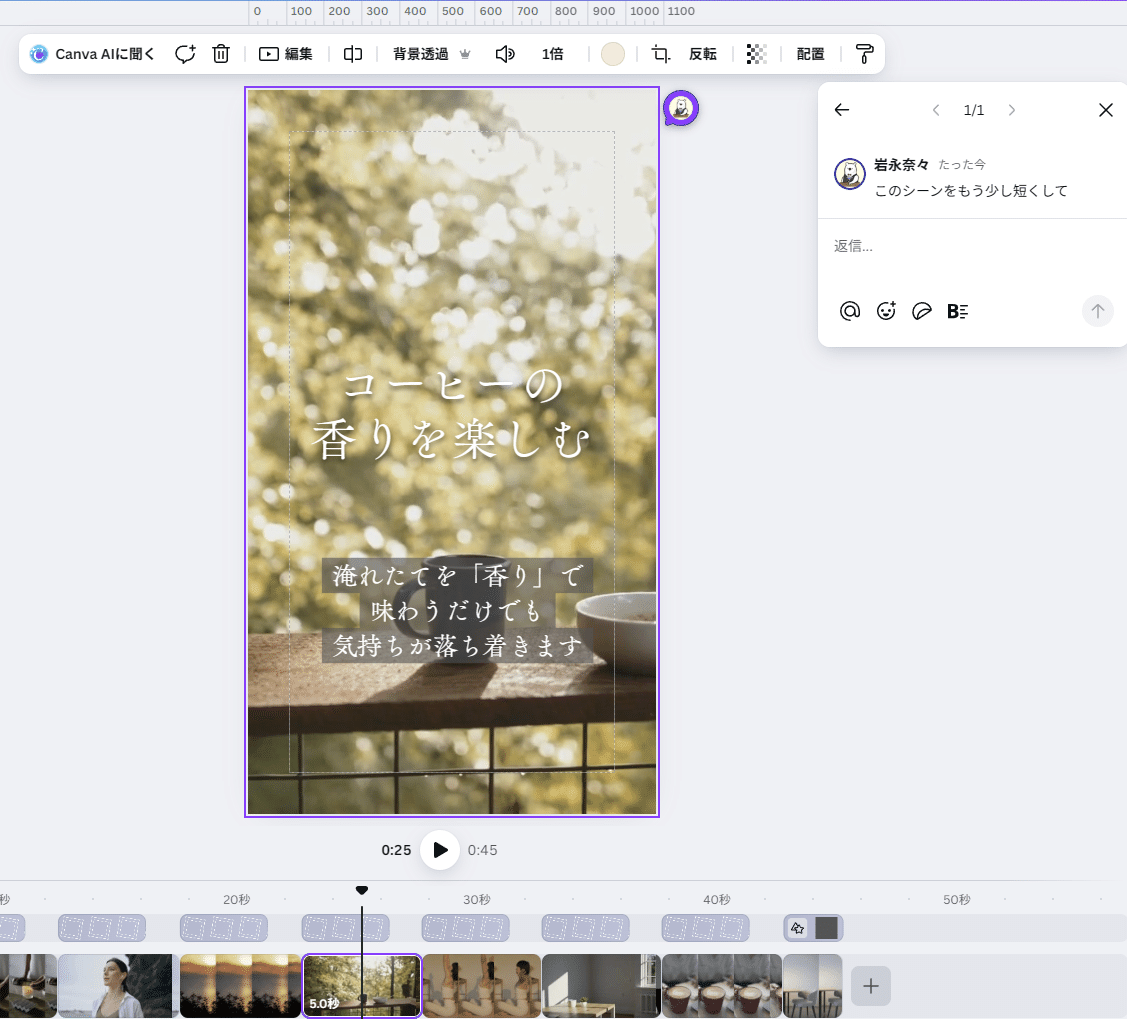
Task: Expand the 編集 video edit menu
Action: point(286,54)
